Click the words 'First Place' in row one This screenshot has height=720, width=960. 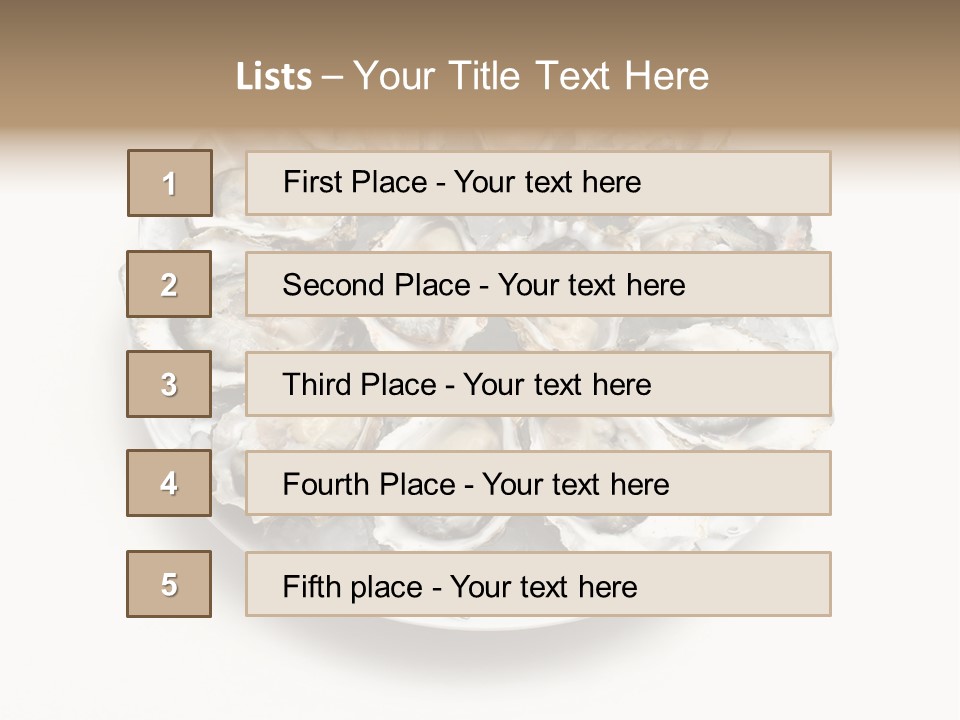point(355,182)
